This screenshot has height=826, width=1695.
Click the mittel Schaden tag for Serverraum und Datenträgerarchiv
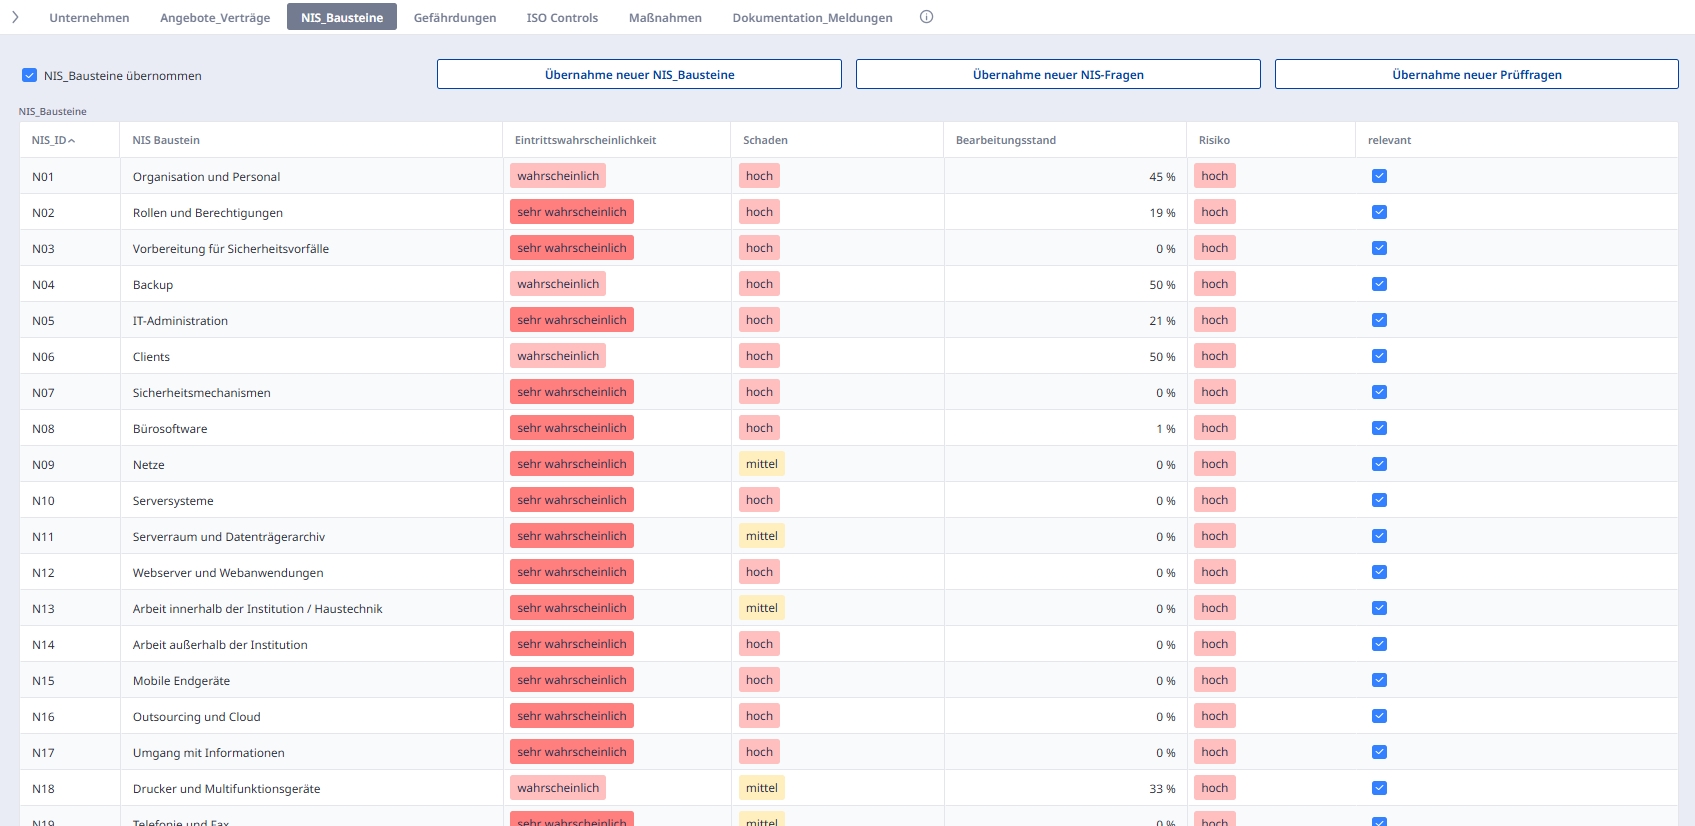tap(762, 536)
